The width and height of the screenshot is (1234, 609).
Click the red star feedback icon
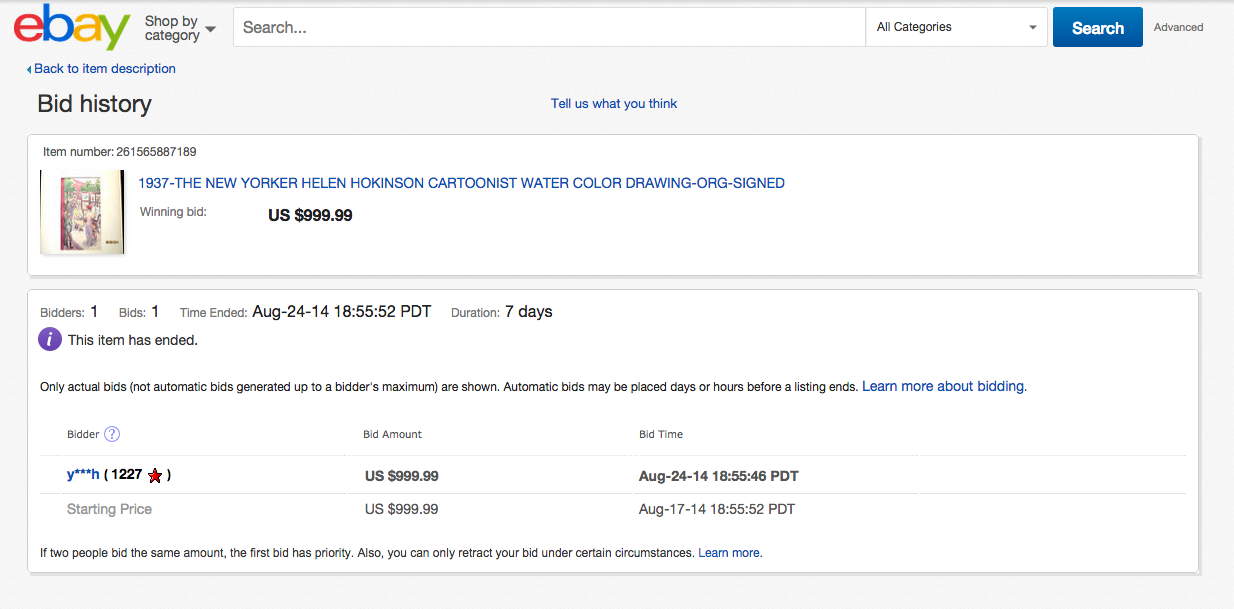click(155, 476)
